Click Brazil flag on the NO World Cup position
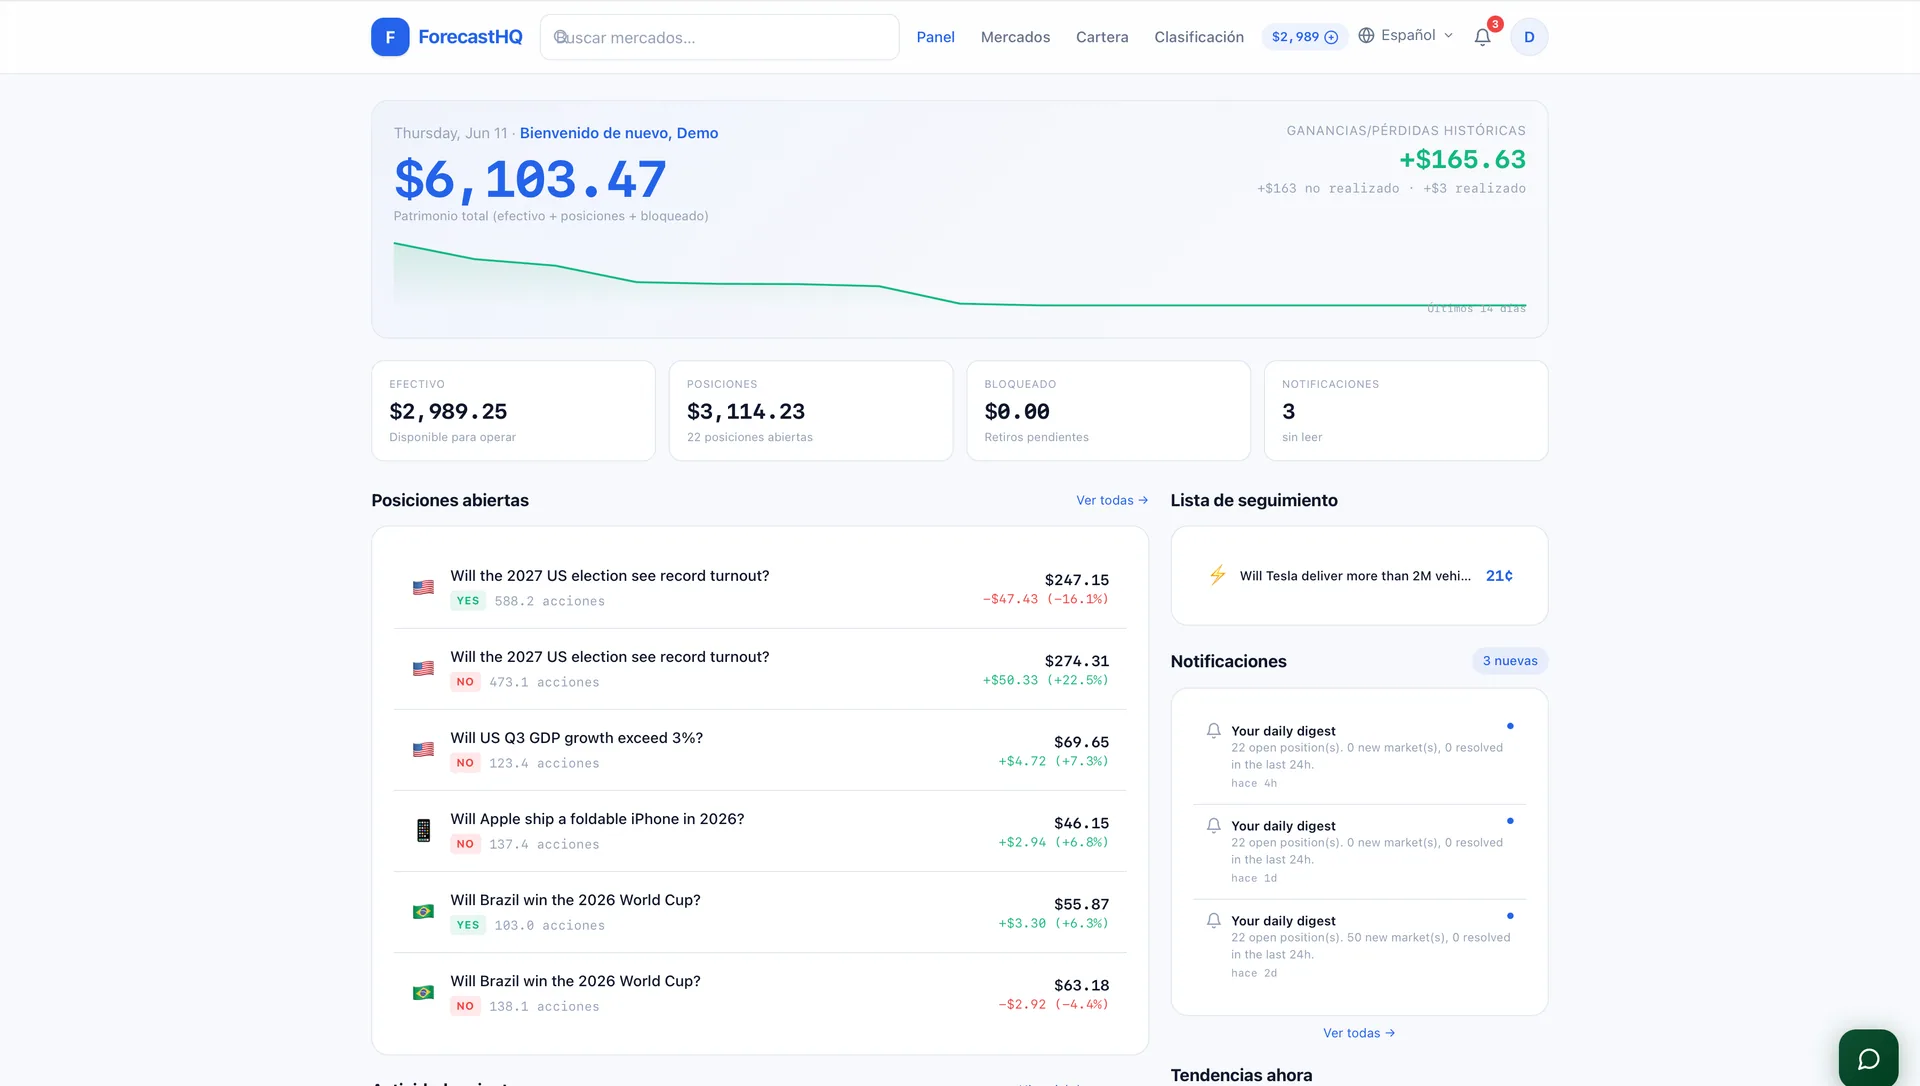Screen dimensions: 1920x1086 point(423,993)
